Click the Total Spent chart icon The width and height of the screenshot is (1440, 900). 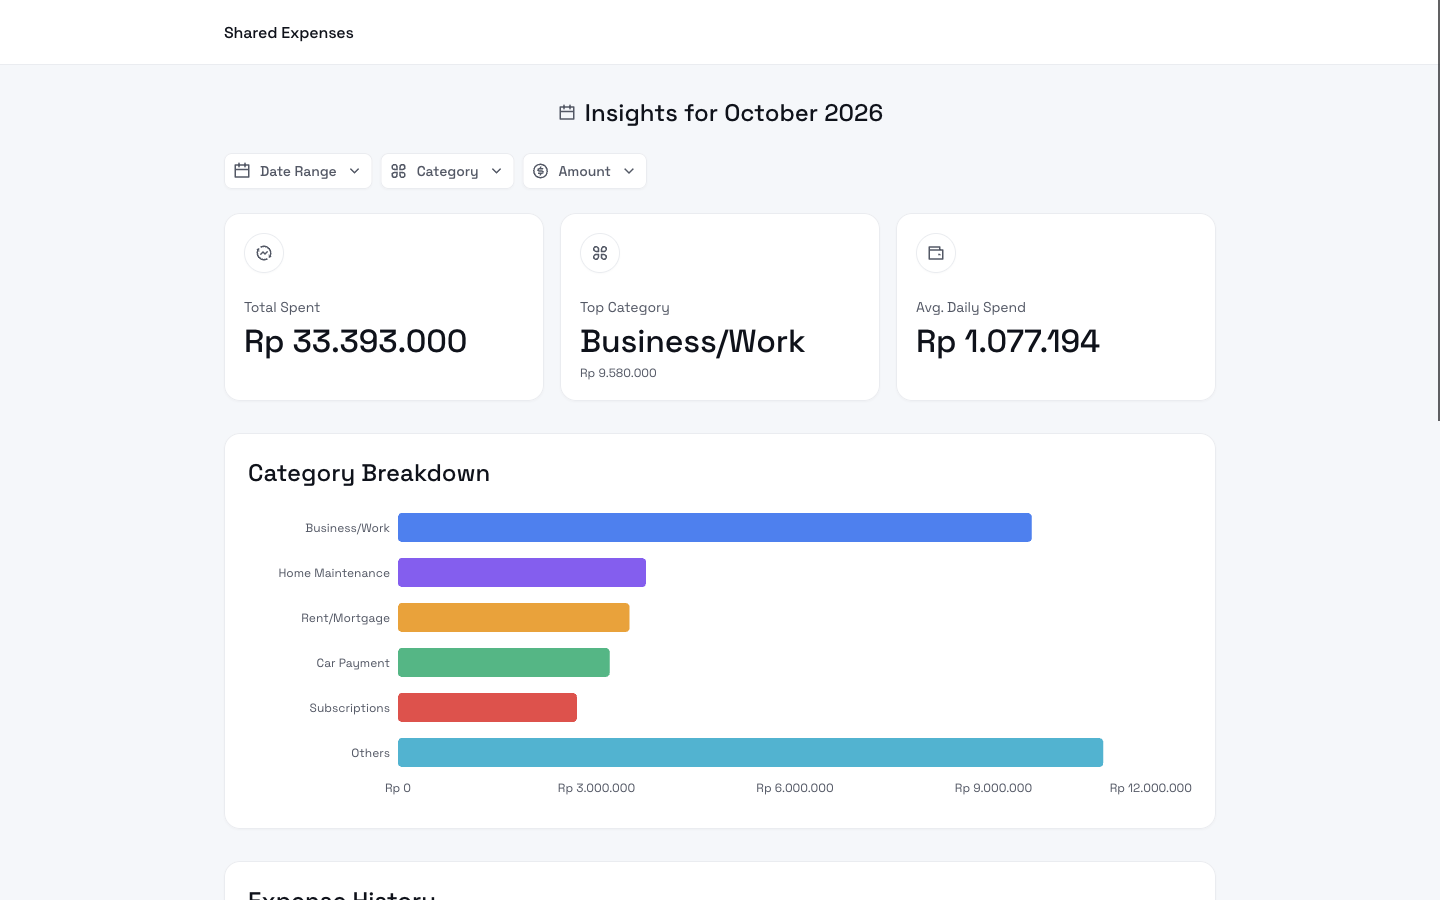click(264, 253)
